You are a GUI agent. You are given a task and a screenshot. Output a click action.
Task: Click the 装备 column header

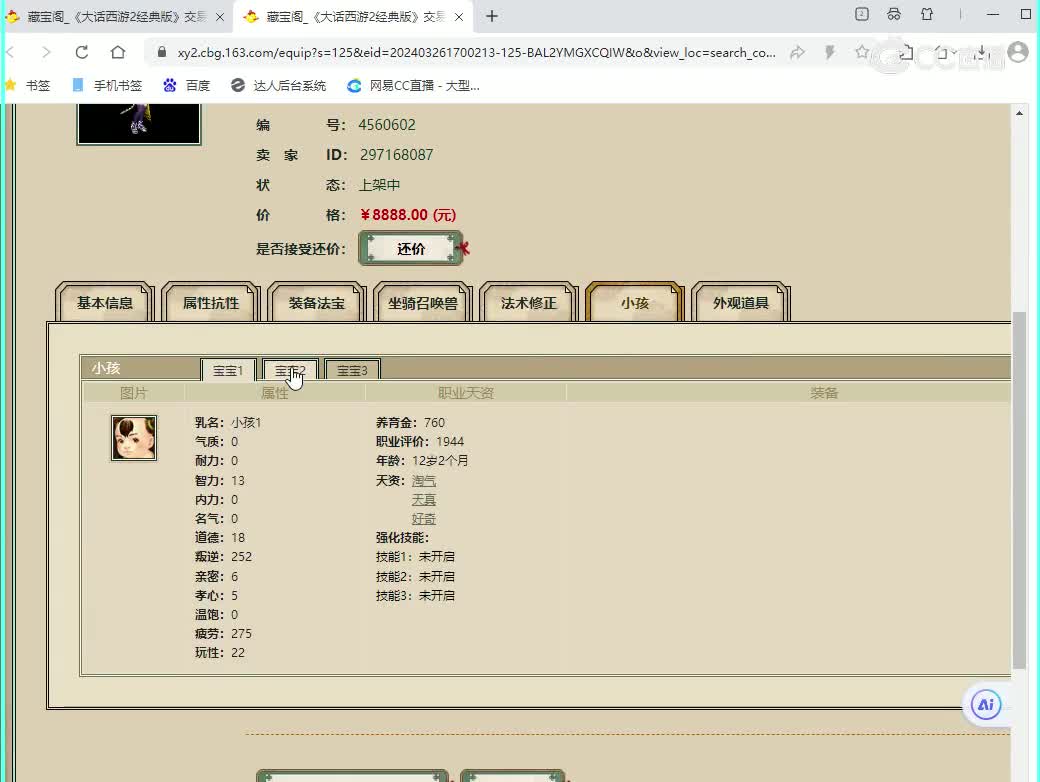click(824, 393)
